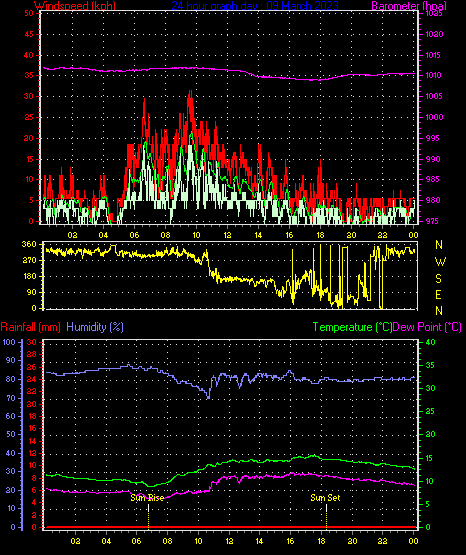Click 50 on the humidity axis

(x=11, y=434)
